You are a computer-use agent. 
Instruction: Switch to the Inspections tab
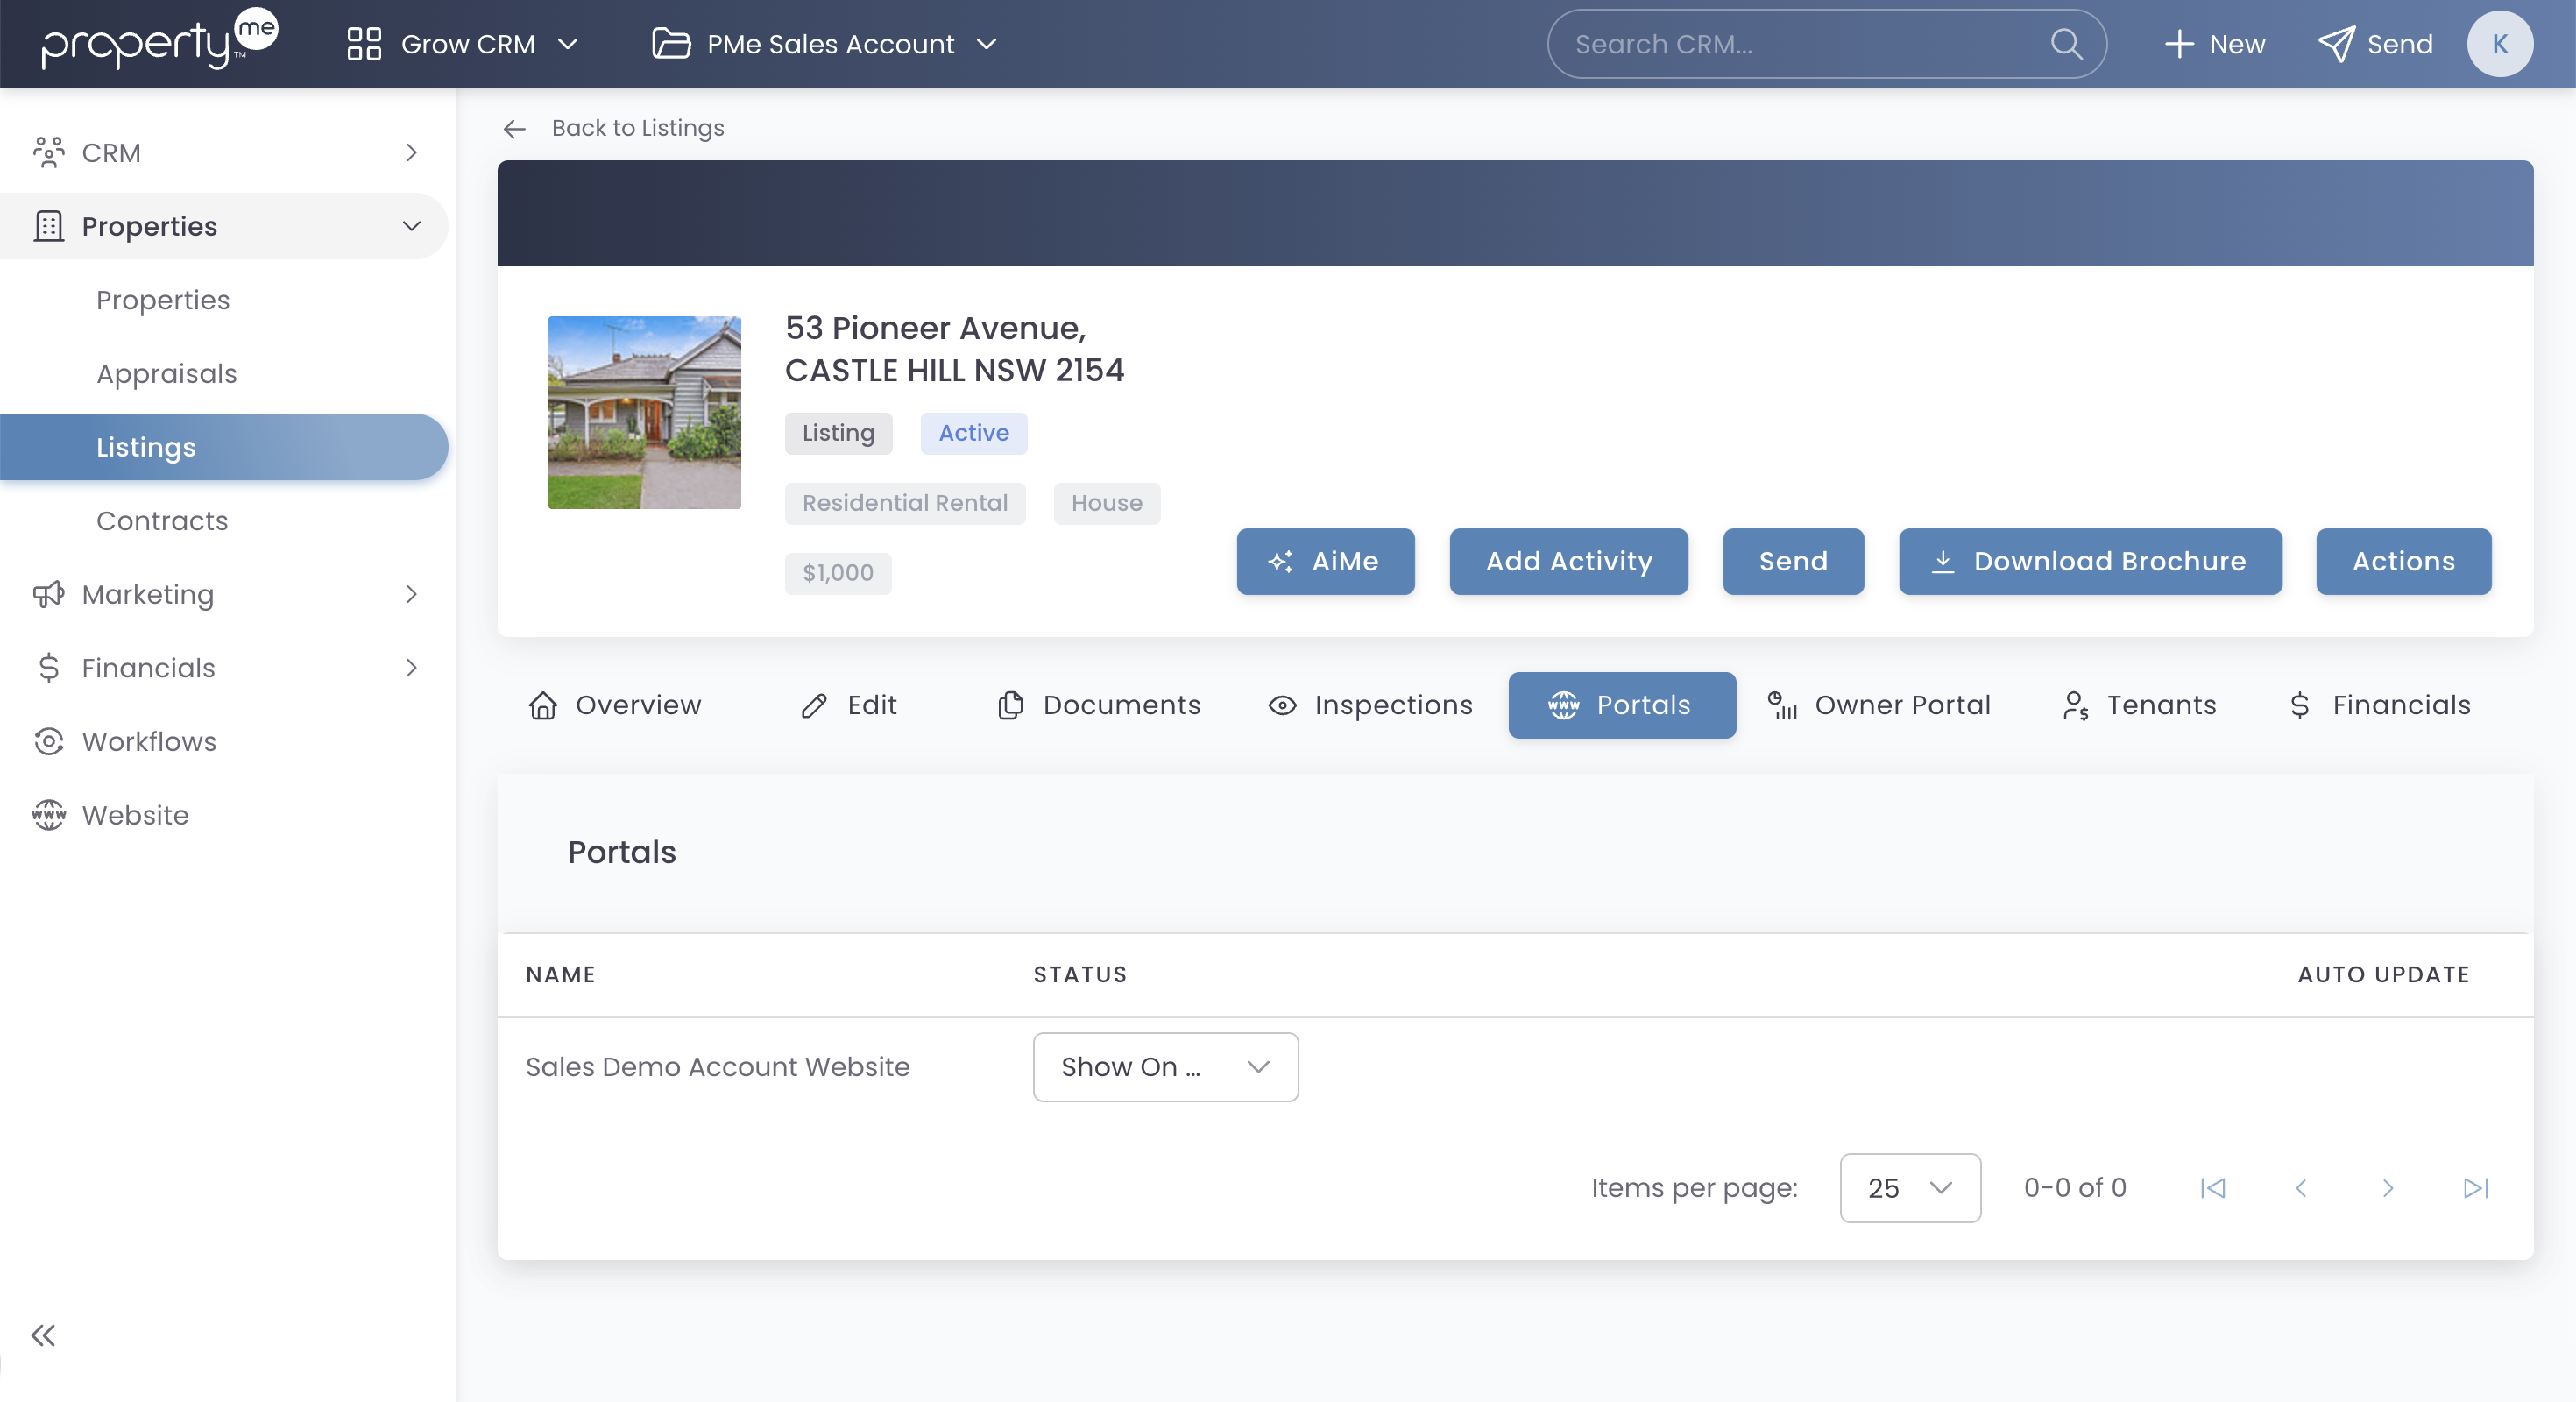pos(1371,705)
